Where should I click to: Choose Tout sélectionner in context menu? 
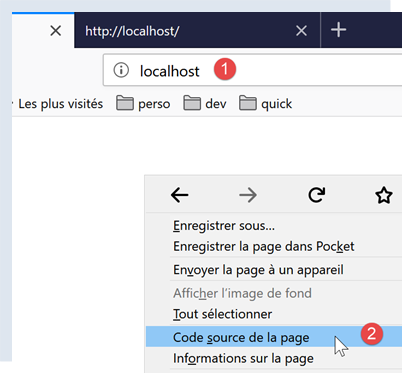tap(274, 314)
